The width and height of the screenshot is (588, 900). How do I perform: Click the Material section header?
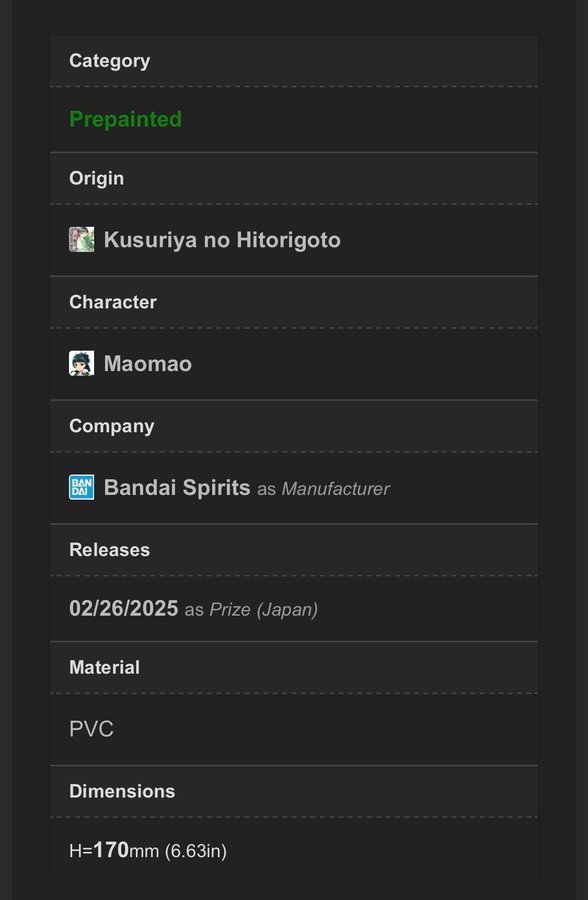coord(104,668)
